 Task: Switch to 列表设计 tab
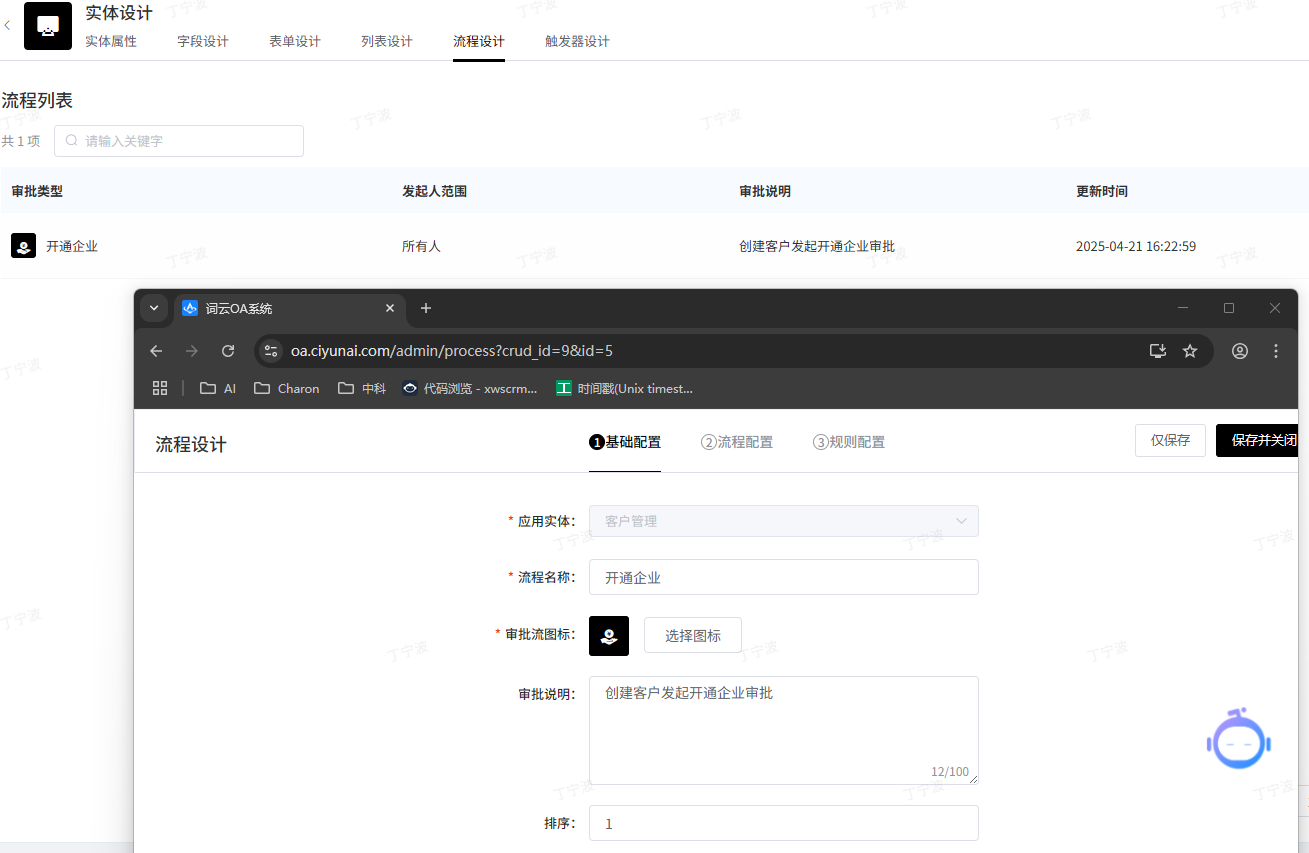387,41
